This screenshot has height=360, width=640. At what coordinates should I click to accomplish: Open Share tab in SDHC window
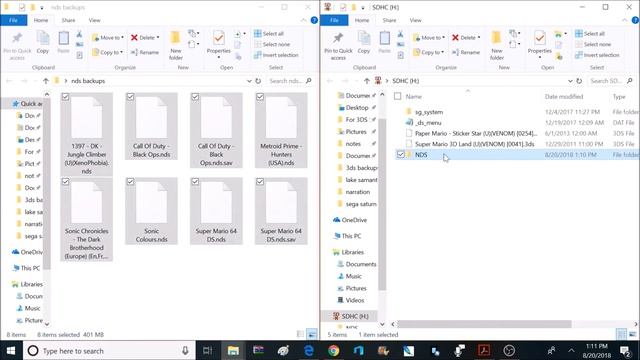(x=389, y=20)
